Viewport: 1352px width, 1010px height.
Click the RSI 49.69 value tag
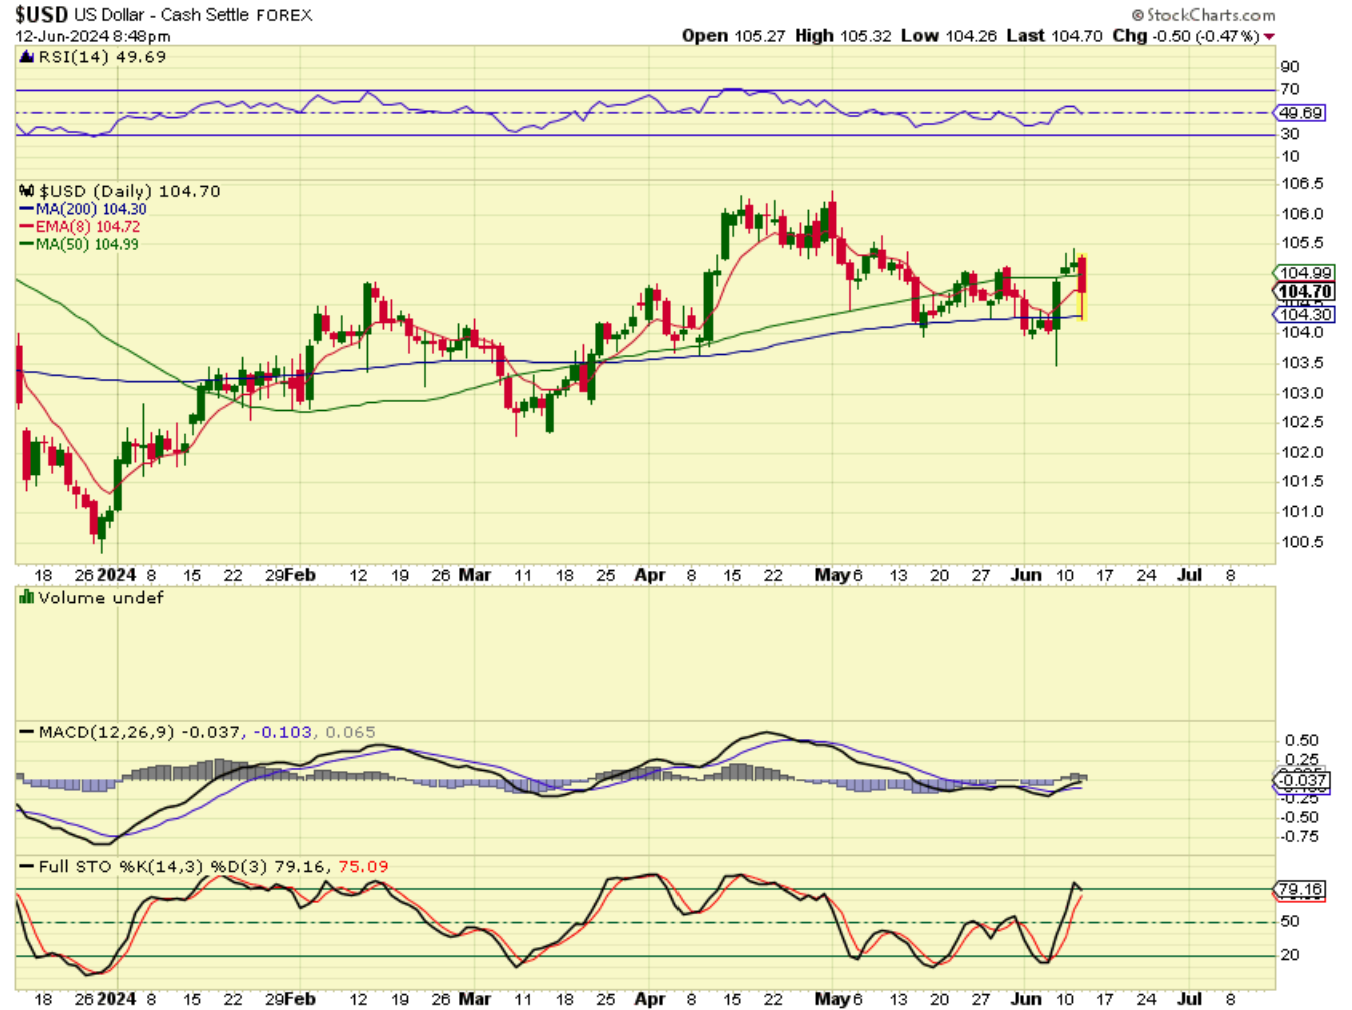point(1300,113)
